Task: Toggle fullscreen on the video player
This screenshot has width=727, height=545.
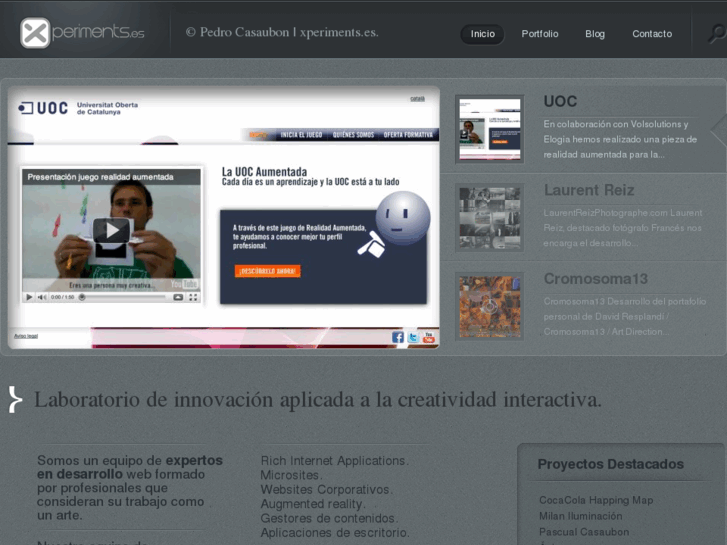Action: click(x=193, y=297)
